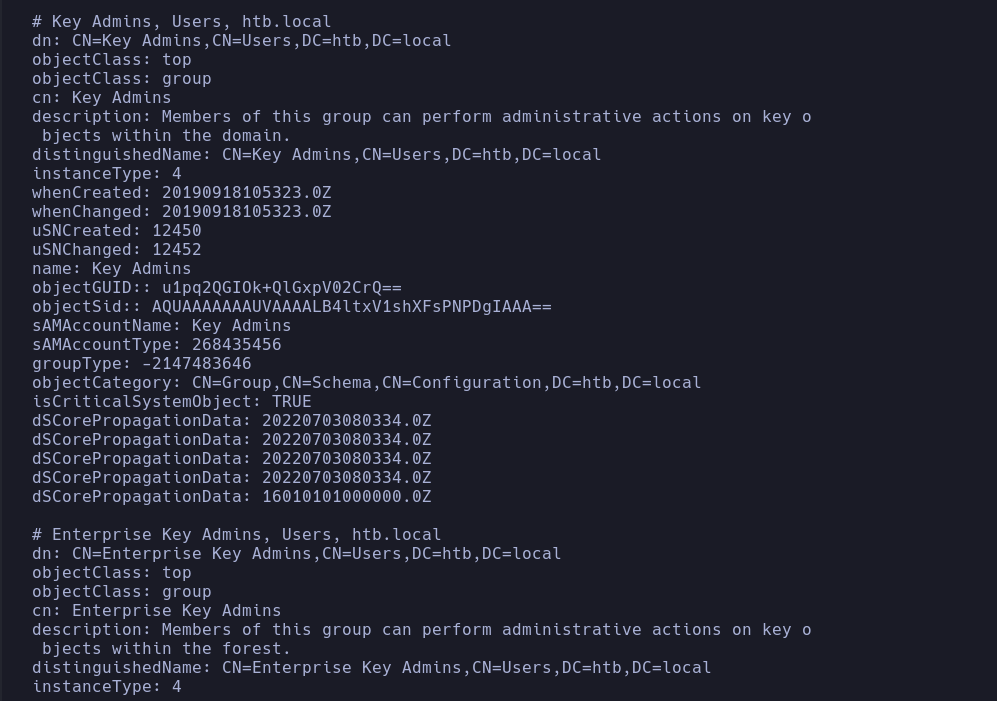Click the '# Enterprise Key Admins' comment header line
The width and height of the screenshot is (997, 701).
click(236, 535)
